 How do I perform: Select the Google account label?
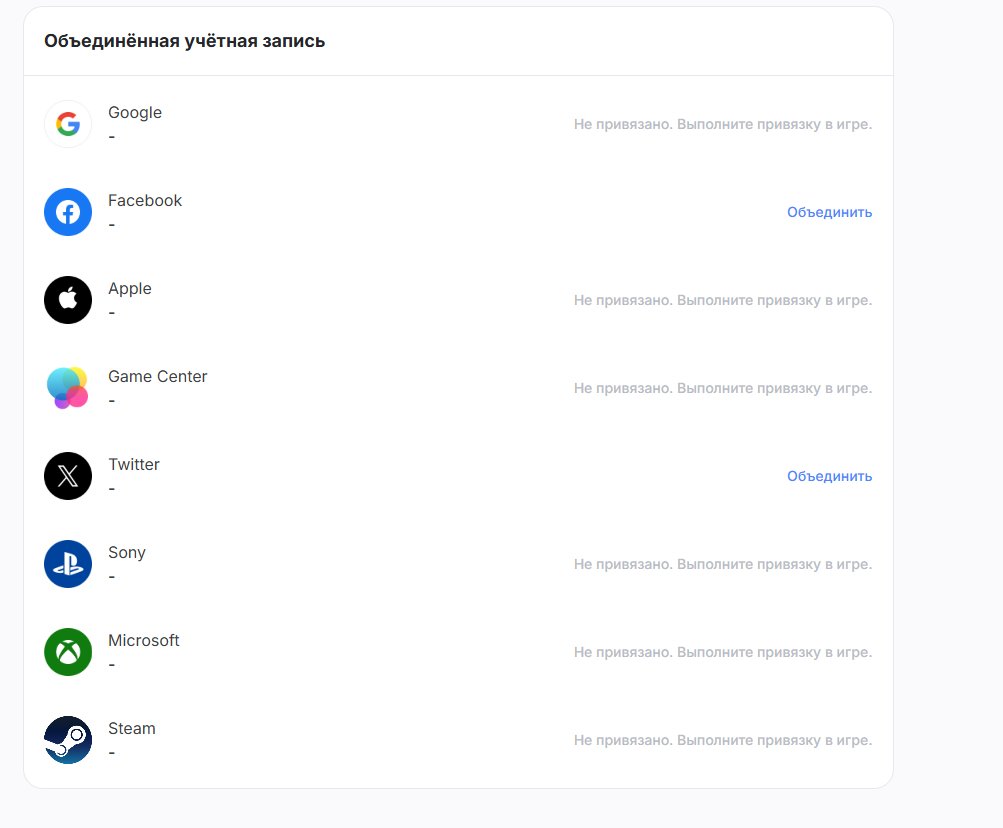pos(135,113)
